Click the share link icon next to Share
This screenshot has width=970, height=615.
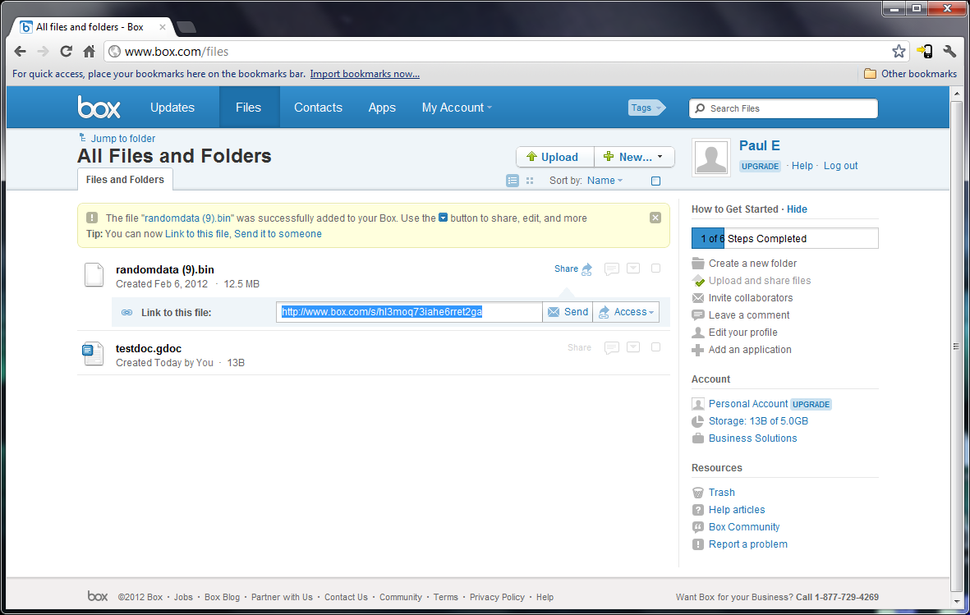point(587,268)
